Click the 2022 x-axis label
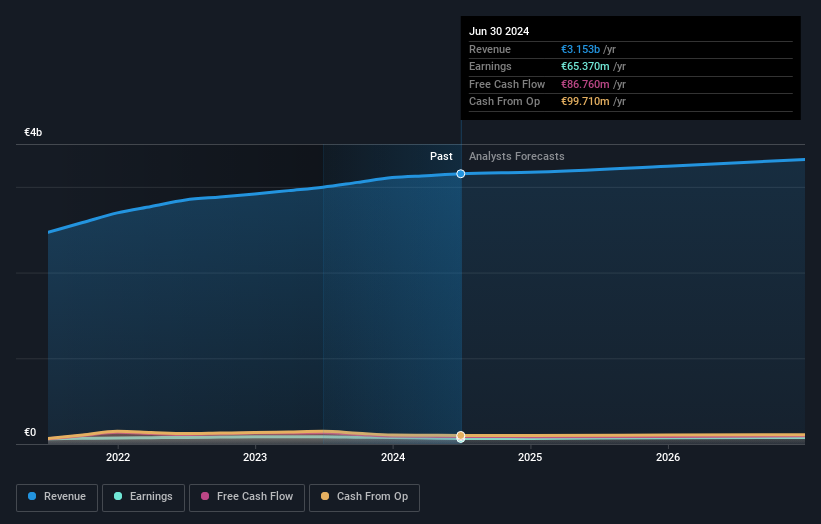This screenshot has width=821, height=524. click(x=118, y=457)
